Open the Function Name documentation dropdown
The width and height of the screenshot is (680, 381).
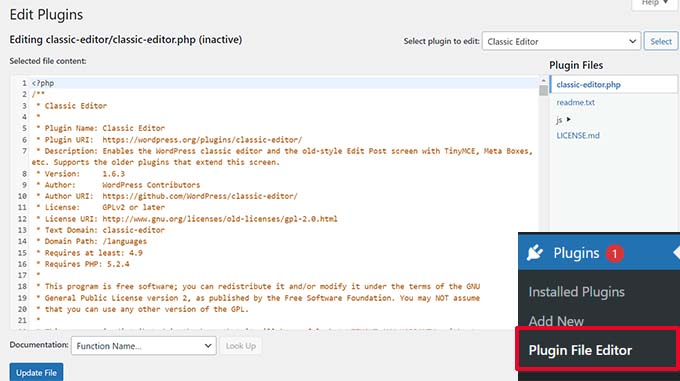[144, 346]
